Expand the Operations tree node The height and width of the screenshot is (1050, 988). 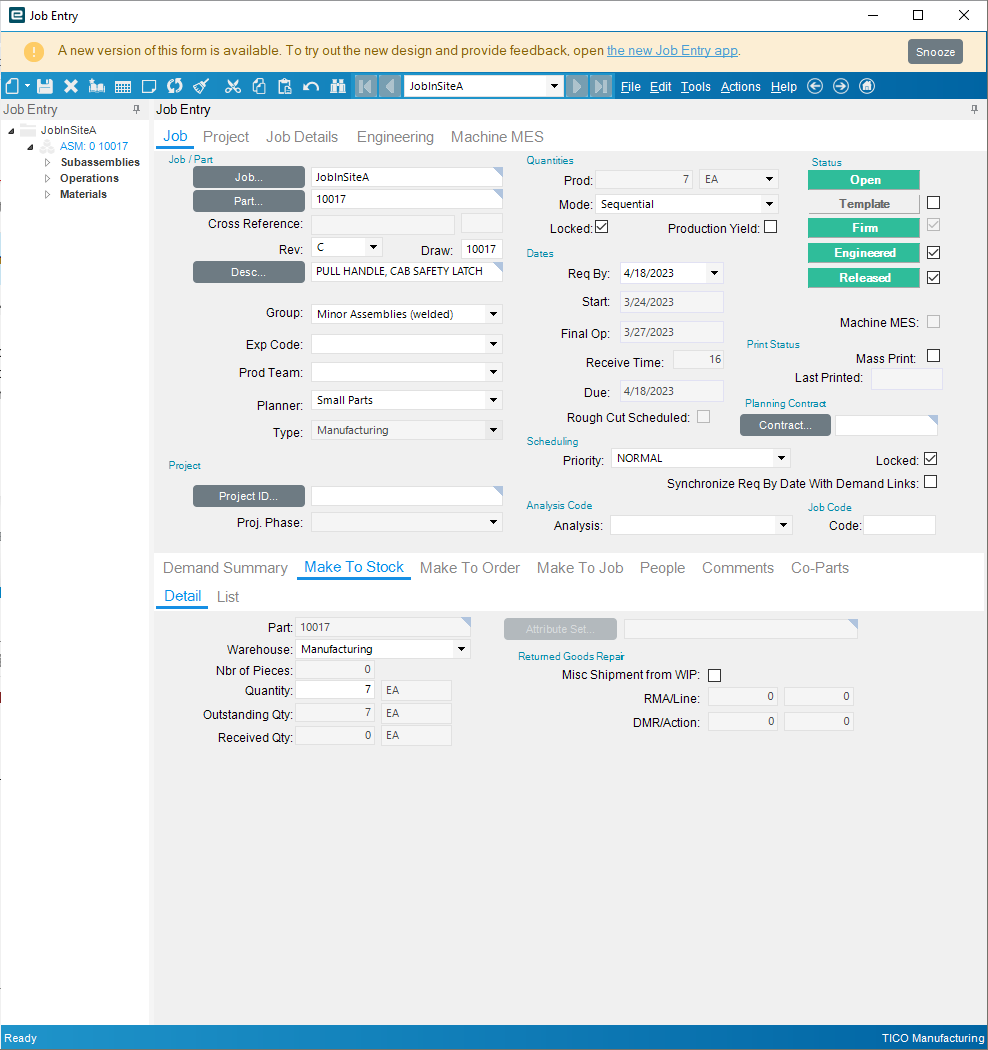click(x=48, y=178)
